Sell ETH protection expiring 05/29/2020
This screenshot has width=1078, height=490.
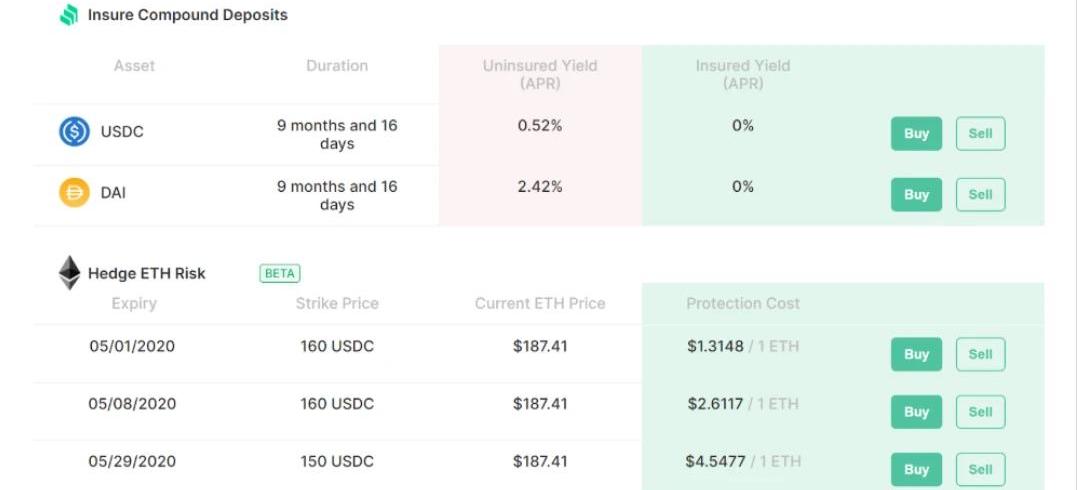pyautogui.click(x=980, y=469)
